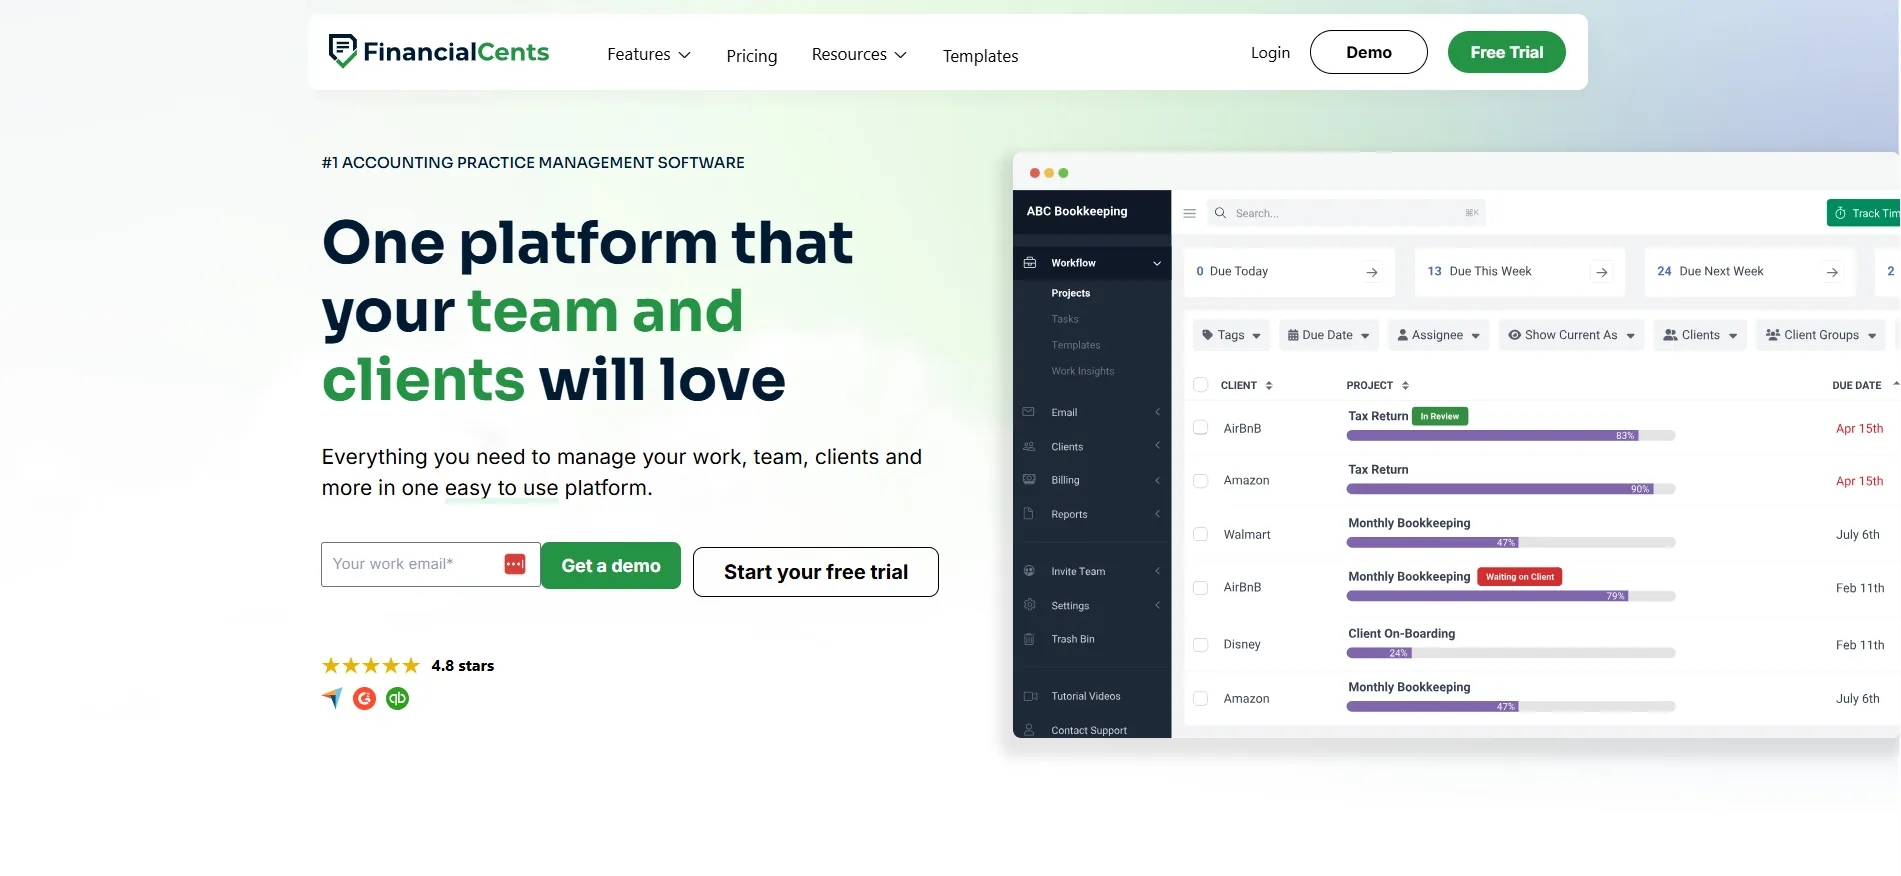
Task: Select Templates in the Workflow sidebar
Action: pyautogui.click(x=1075, y=345)
